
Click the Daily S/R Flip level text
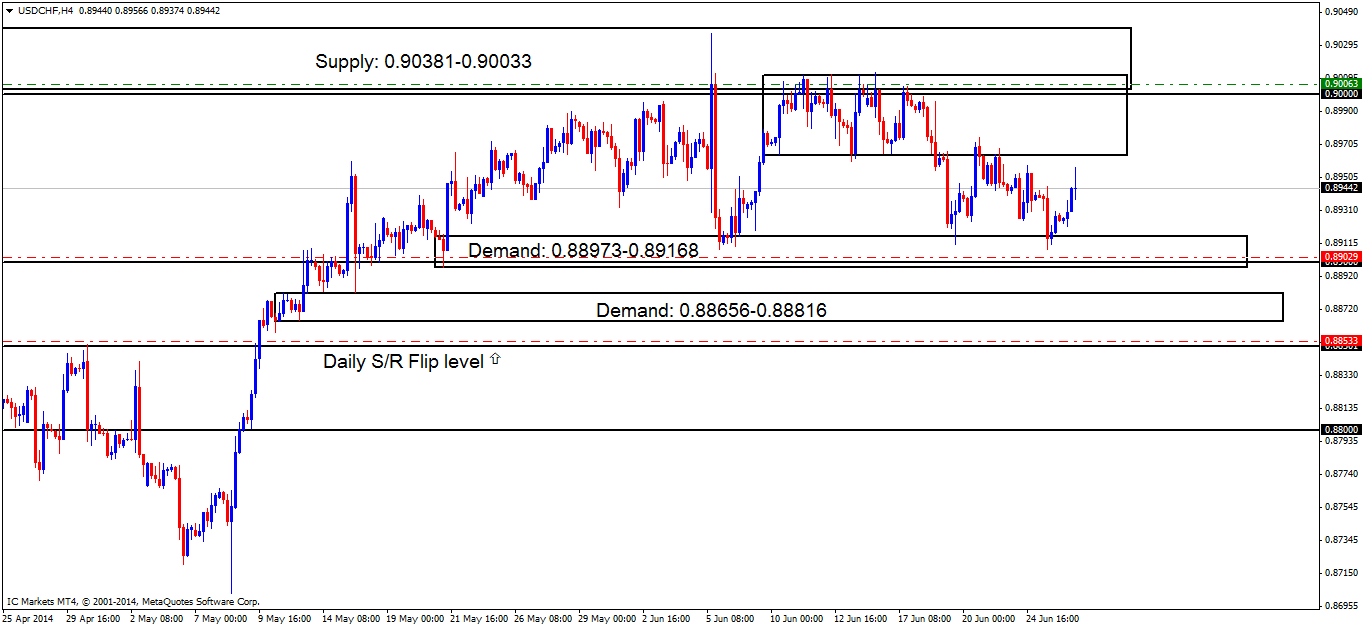[403, 361]
